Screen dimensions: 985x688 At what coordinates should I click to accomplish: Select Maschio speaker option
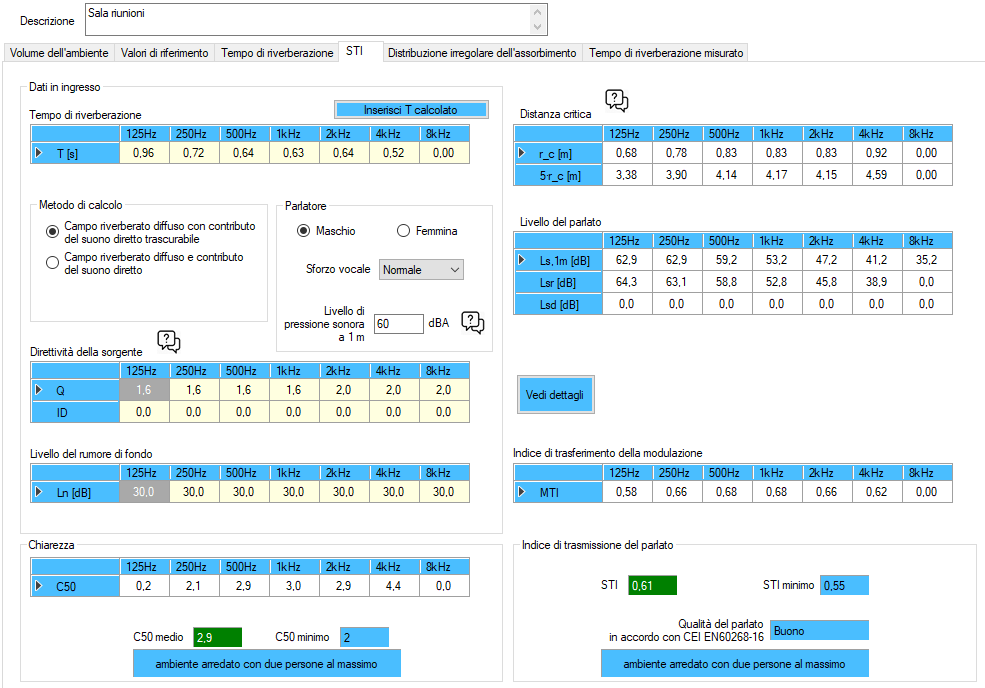tap(304, 231)
